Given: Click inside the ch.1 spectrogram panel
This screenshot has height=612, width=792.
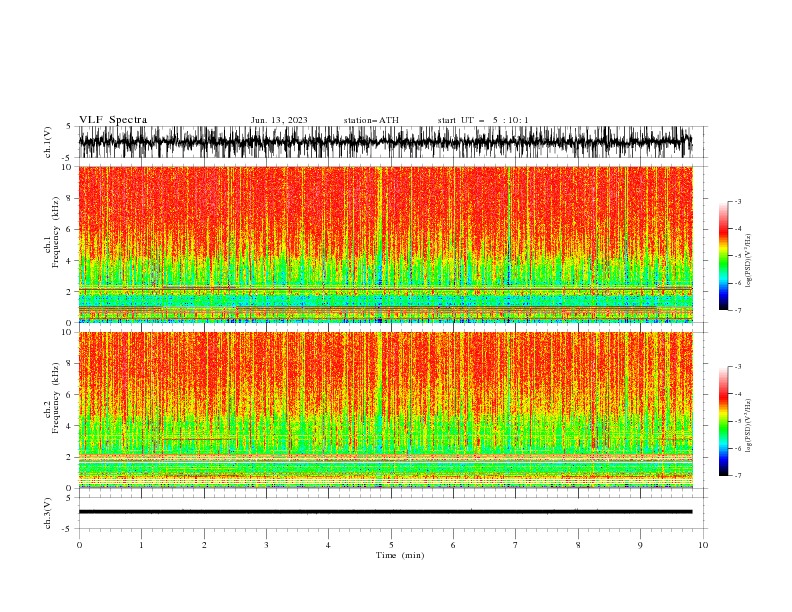Looking at the screenshot, I should click(385, 244).
